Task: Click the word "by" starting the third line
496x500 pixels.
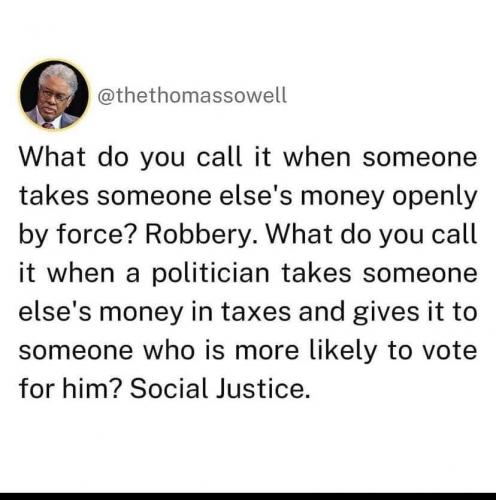Action: (x=34, y=235)
